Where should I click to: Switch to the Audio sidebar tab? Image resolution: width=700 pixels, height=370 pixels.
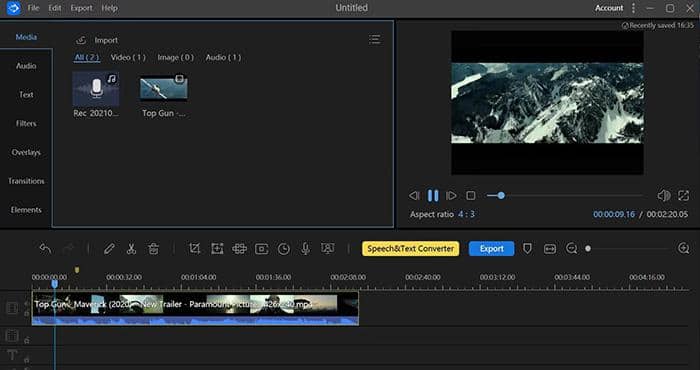pos(26,66)
